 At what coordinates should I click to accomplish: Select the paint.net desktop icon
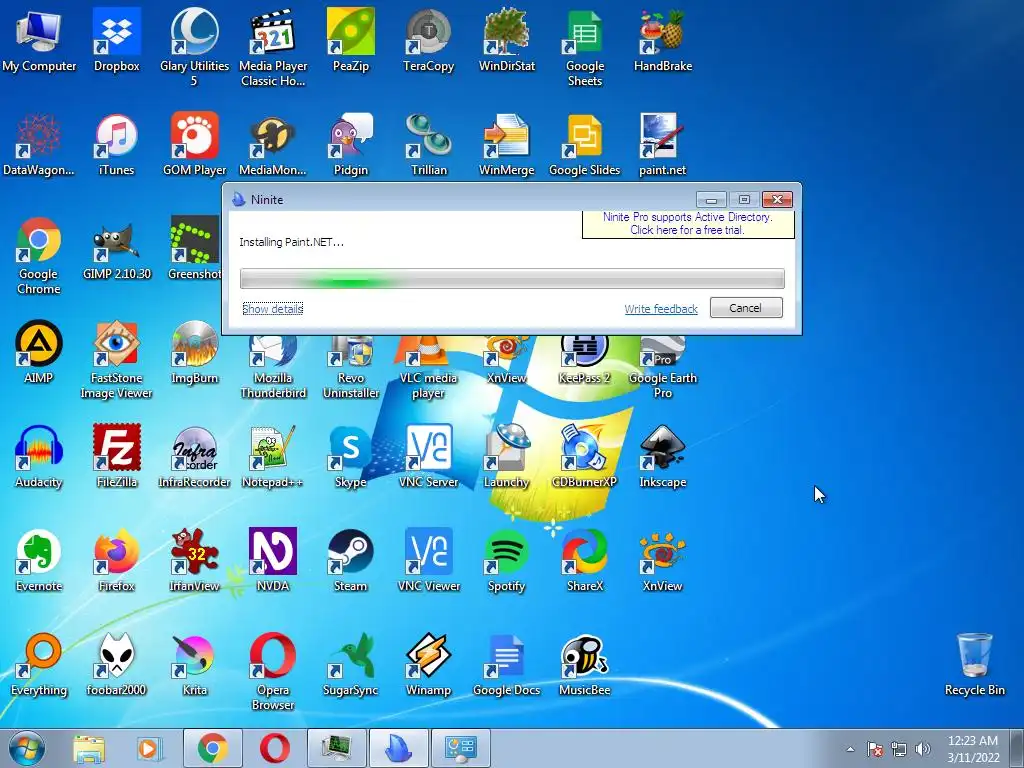click(x=663, y=144)
